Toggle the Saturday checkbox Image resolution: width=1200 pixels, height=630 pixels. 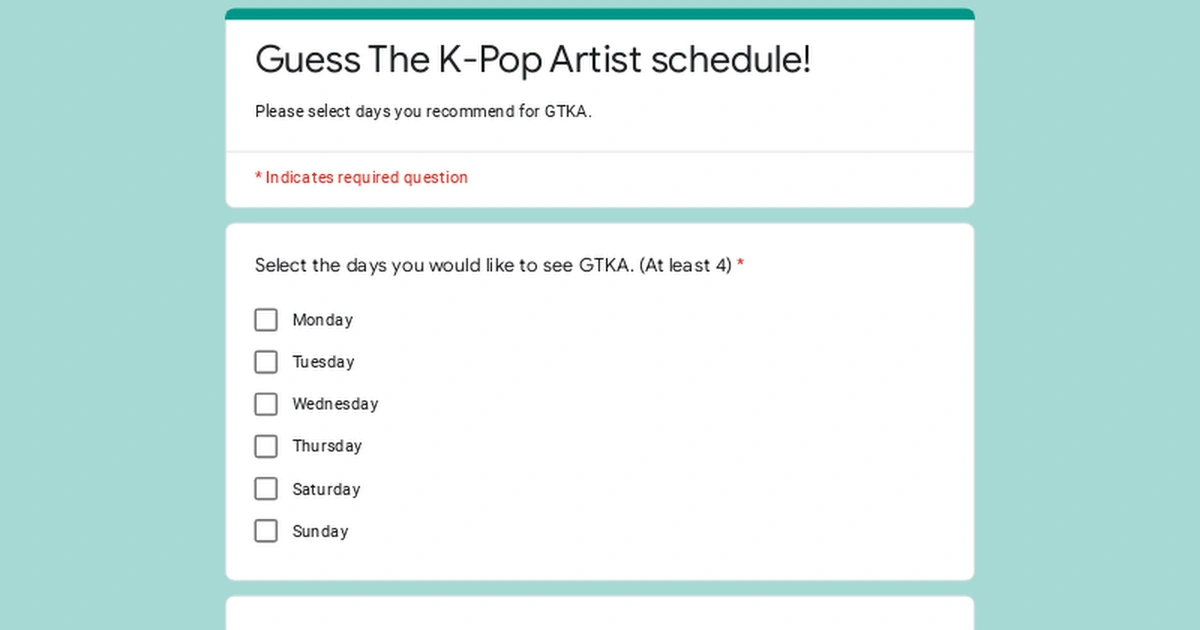coord(266,489)
